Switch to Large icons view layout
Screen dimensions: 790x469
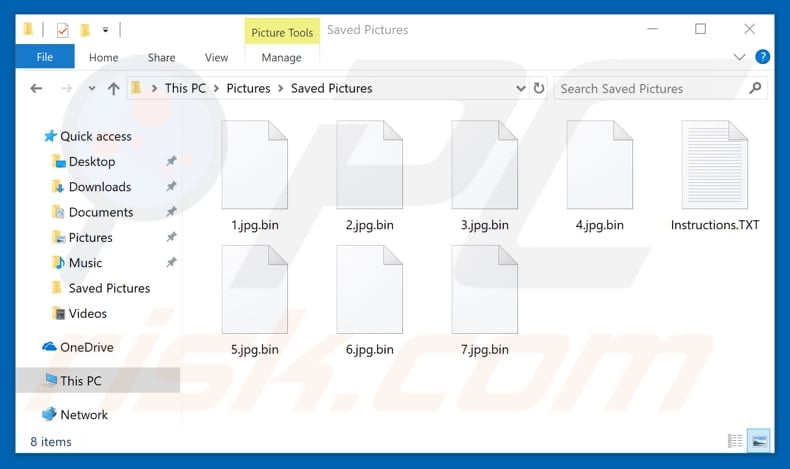[x=759, y=441]
